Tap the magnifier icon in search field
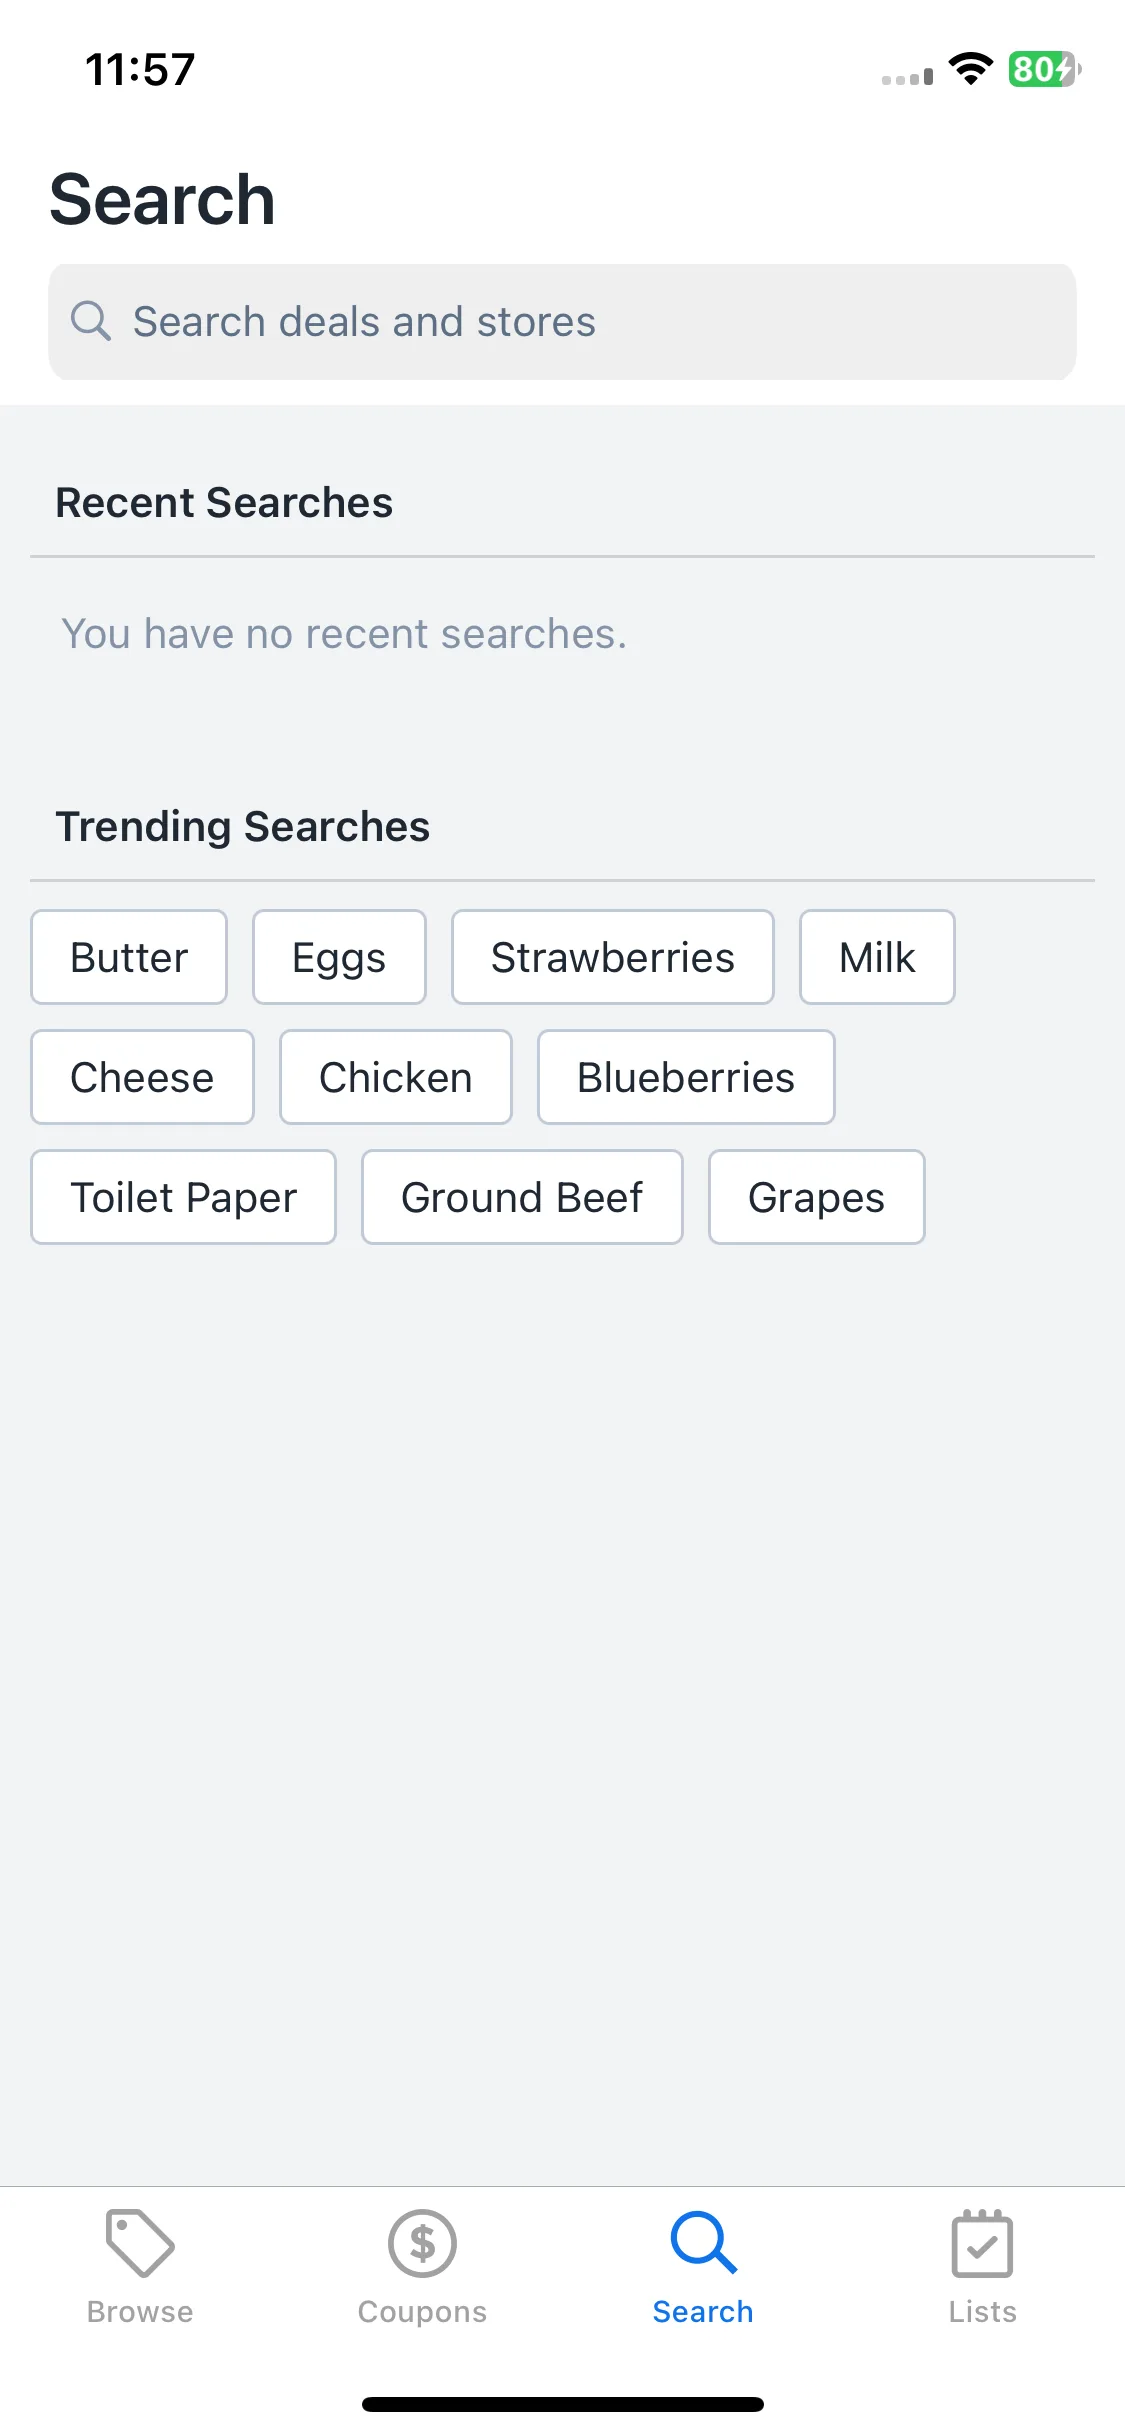 (x=90, y=321)
